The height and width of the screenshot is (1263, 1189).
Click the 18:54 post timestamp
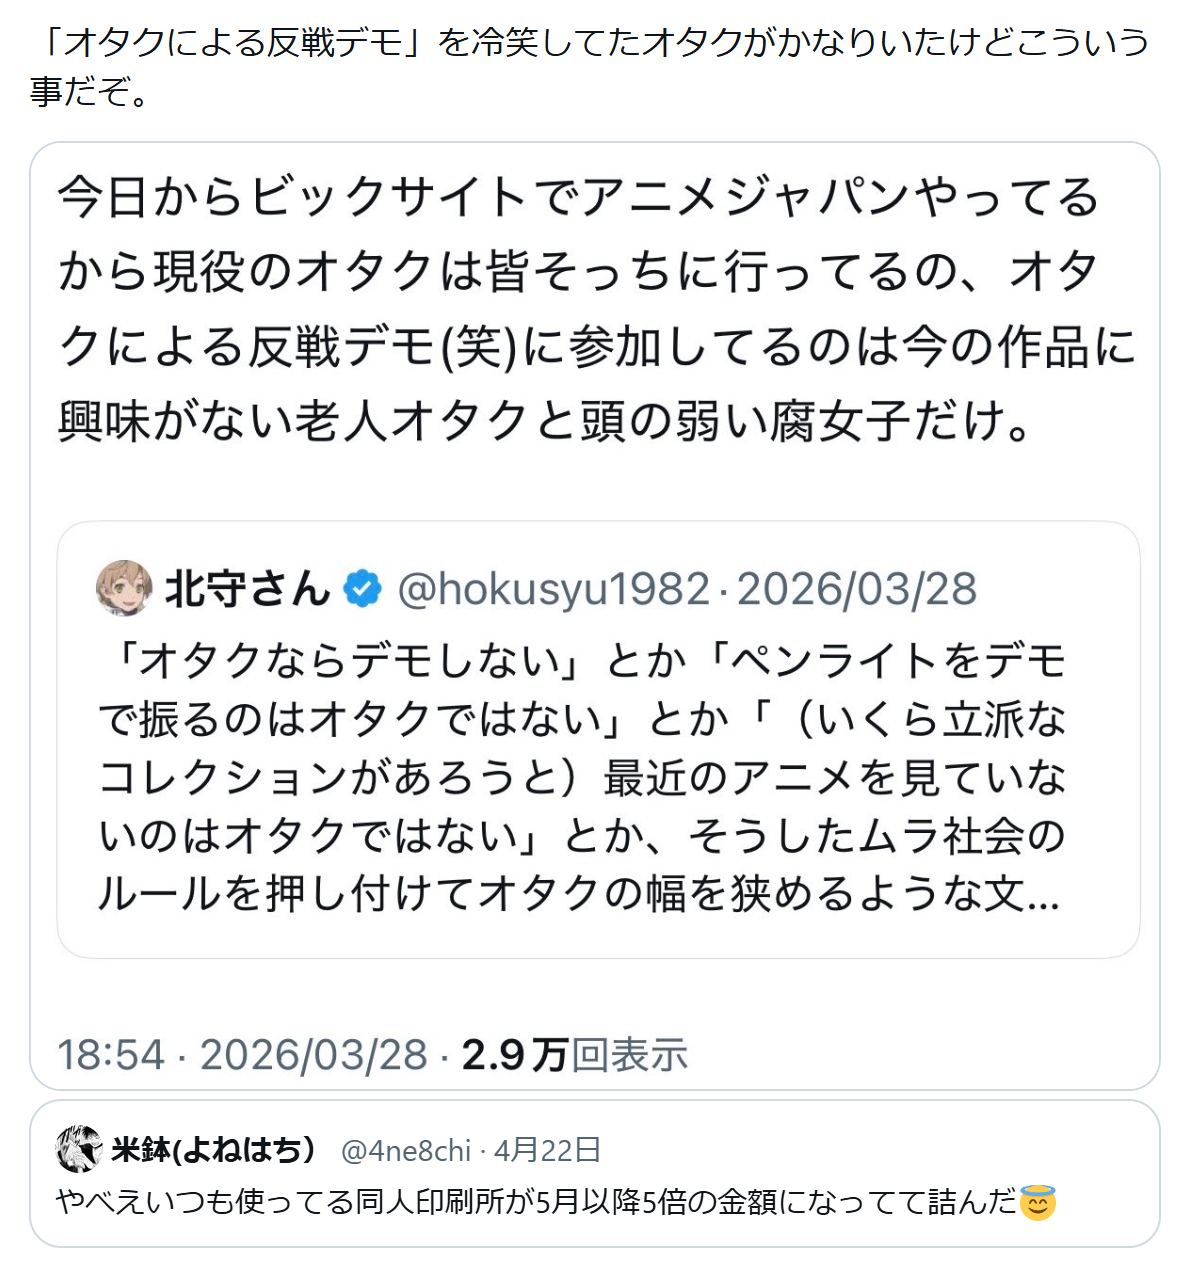[x=110, y=1054]
